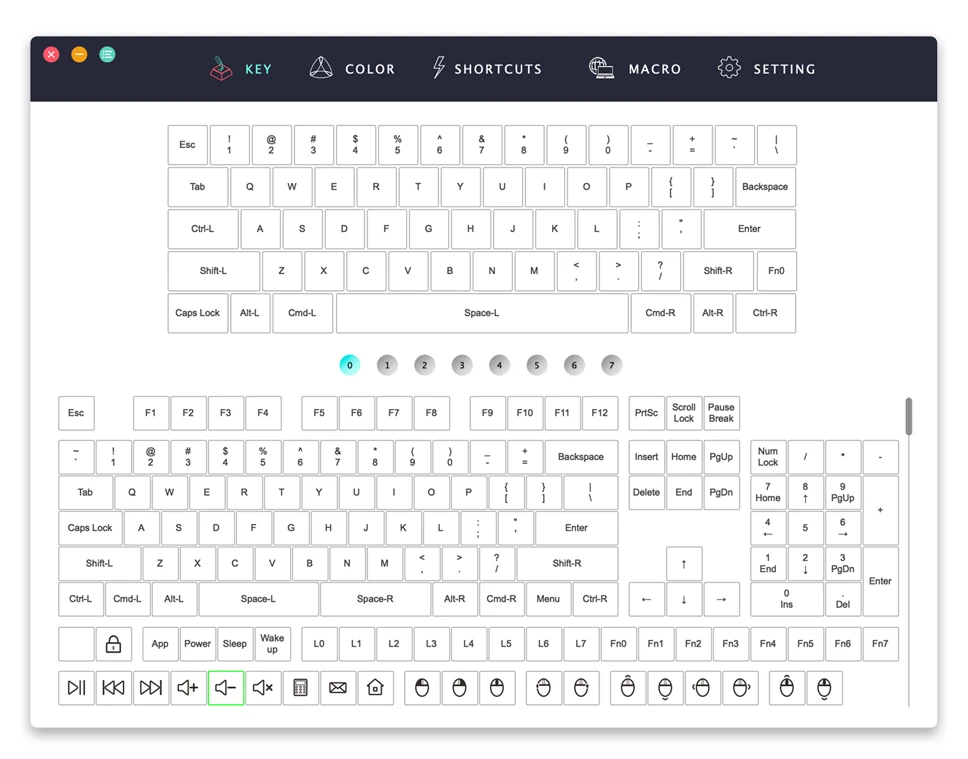Switch to layer 5
Screen dimensions: 968x759
coord(536,365)
